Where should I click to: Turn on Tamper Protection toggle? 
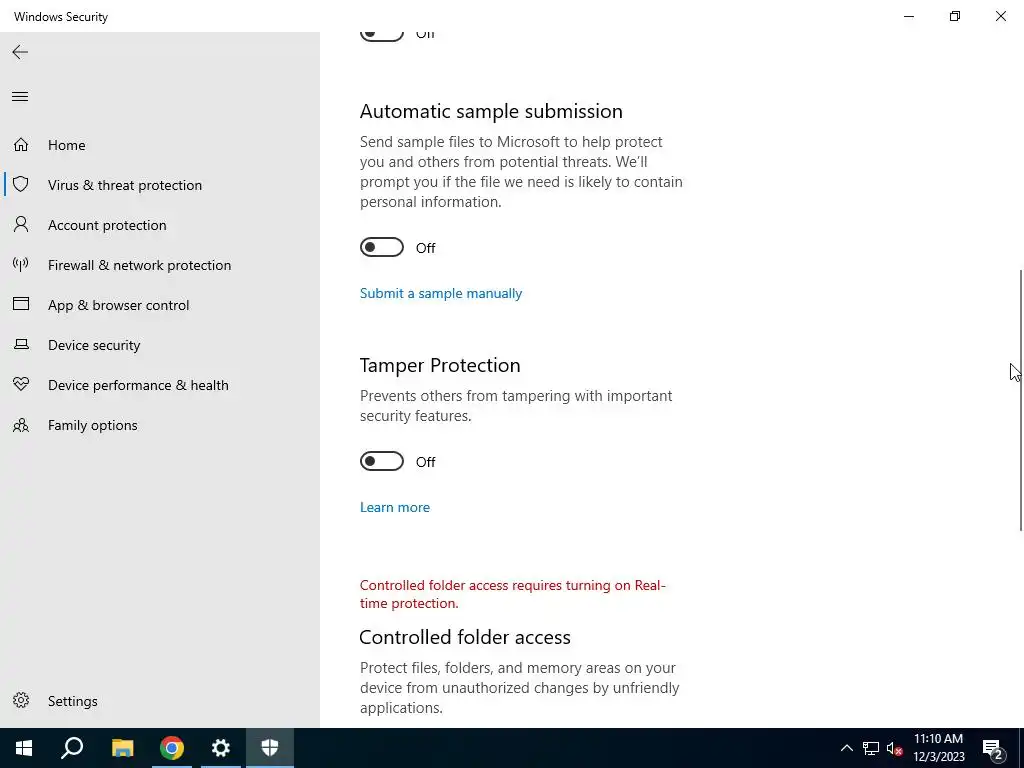pos(382,462)
